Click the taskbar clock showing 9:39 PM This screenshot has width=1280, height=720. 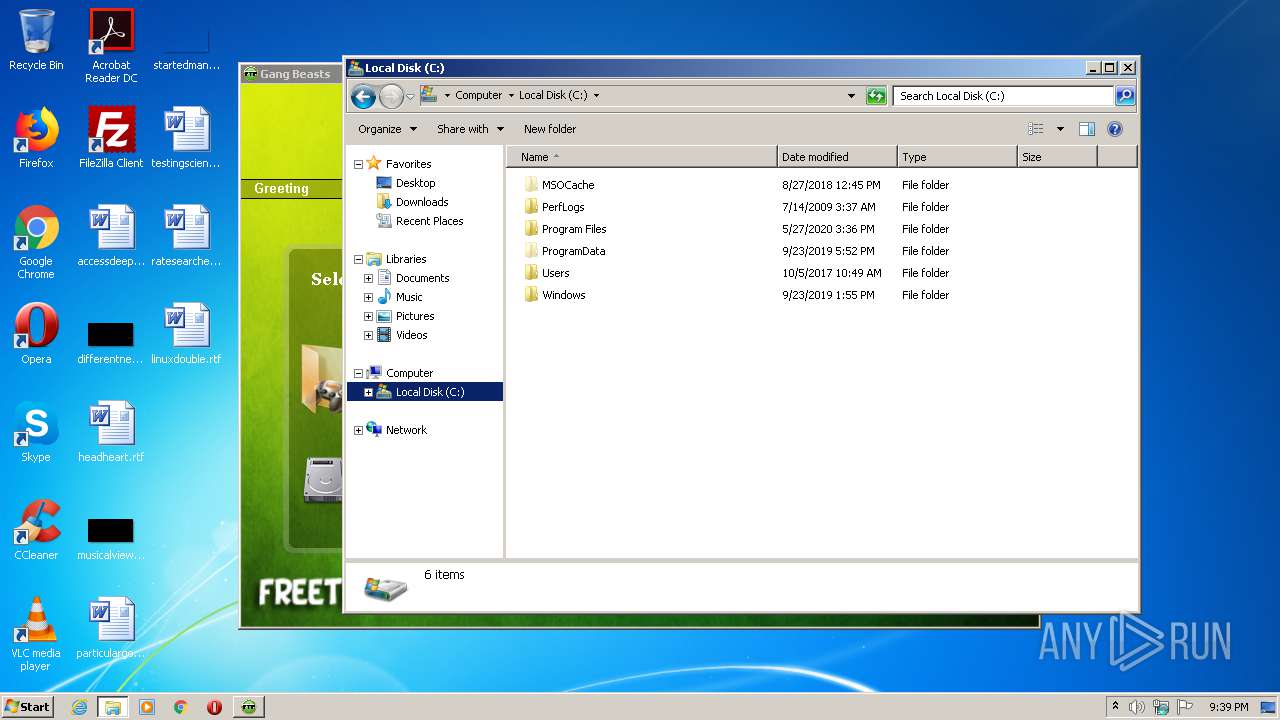click(1228, 707)
